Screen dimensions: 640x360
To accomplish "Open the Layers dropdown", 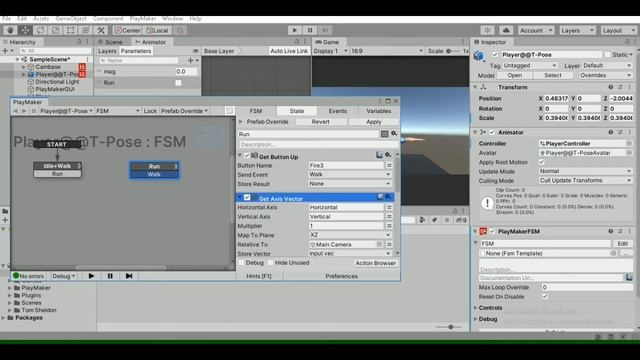I will [577, 31].
